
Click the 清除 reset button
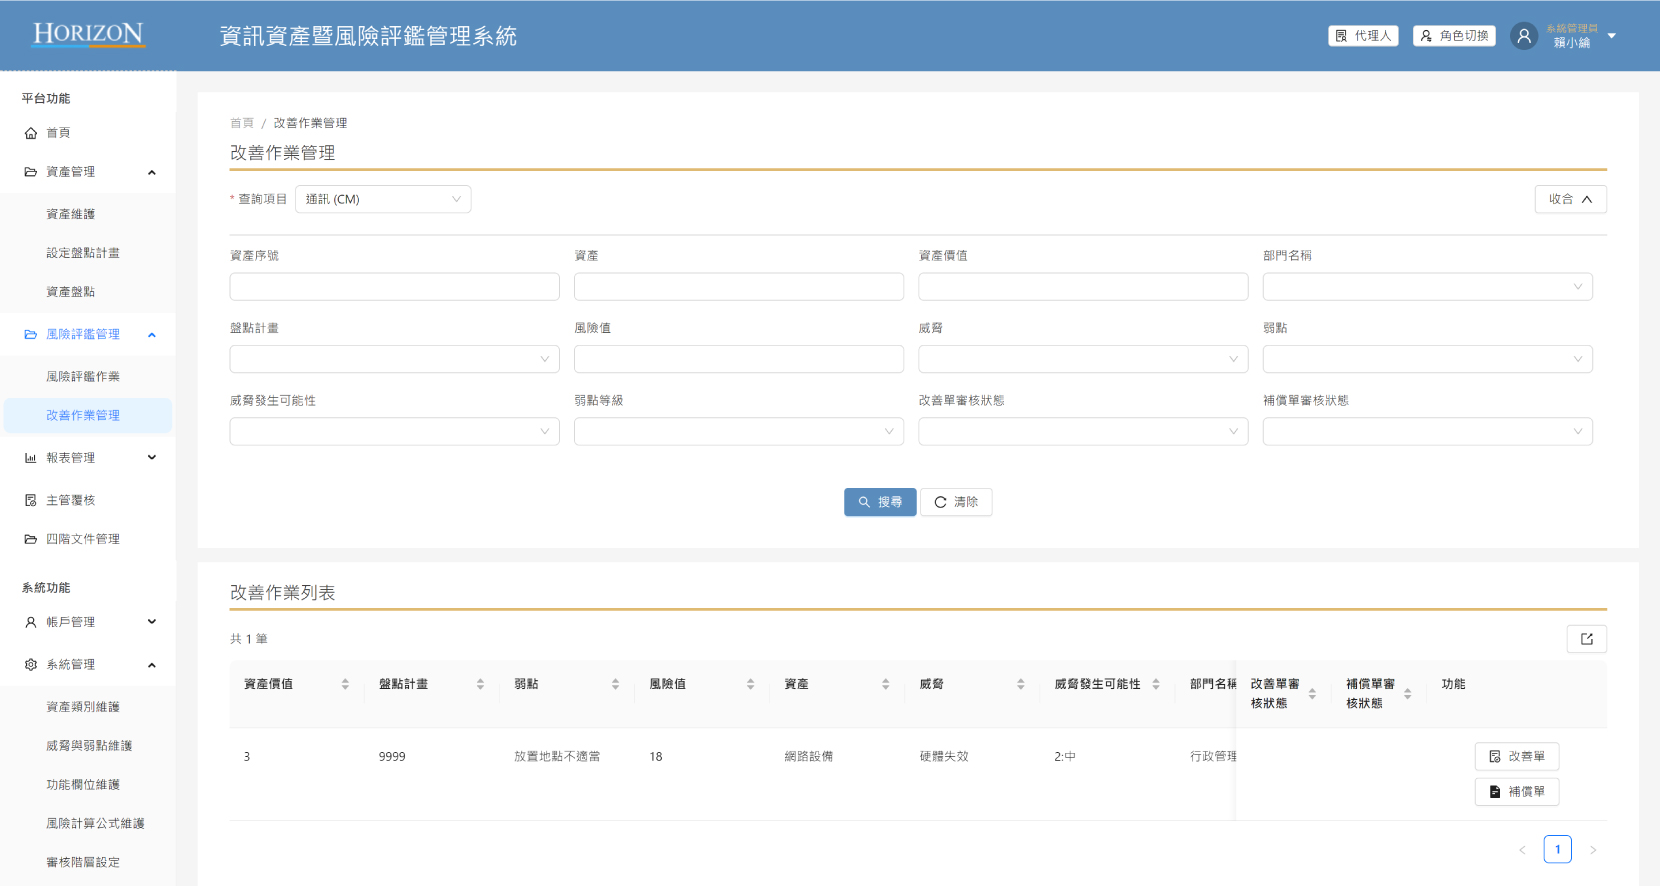pos(956,502)
